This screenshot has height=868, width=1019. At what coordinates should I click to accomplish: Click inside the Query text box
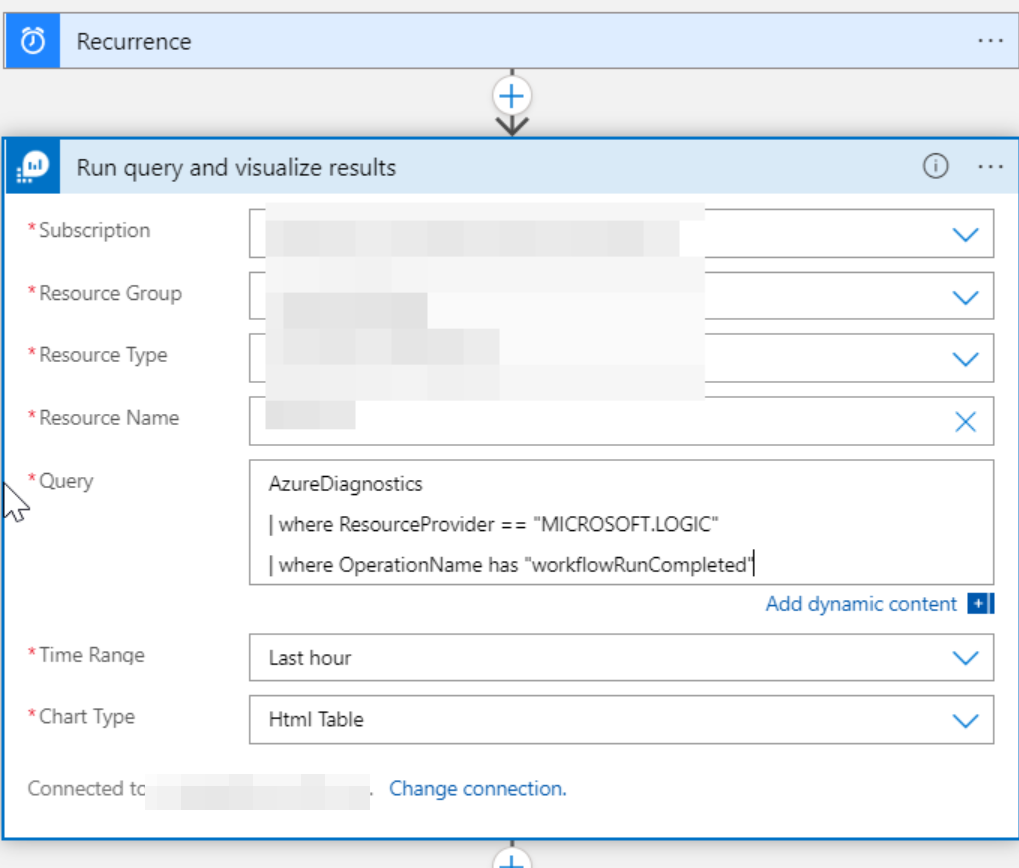(620, 522)
